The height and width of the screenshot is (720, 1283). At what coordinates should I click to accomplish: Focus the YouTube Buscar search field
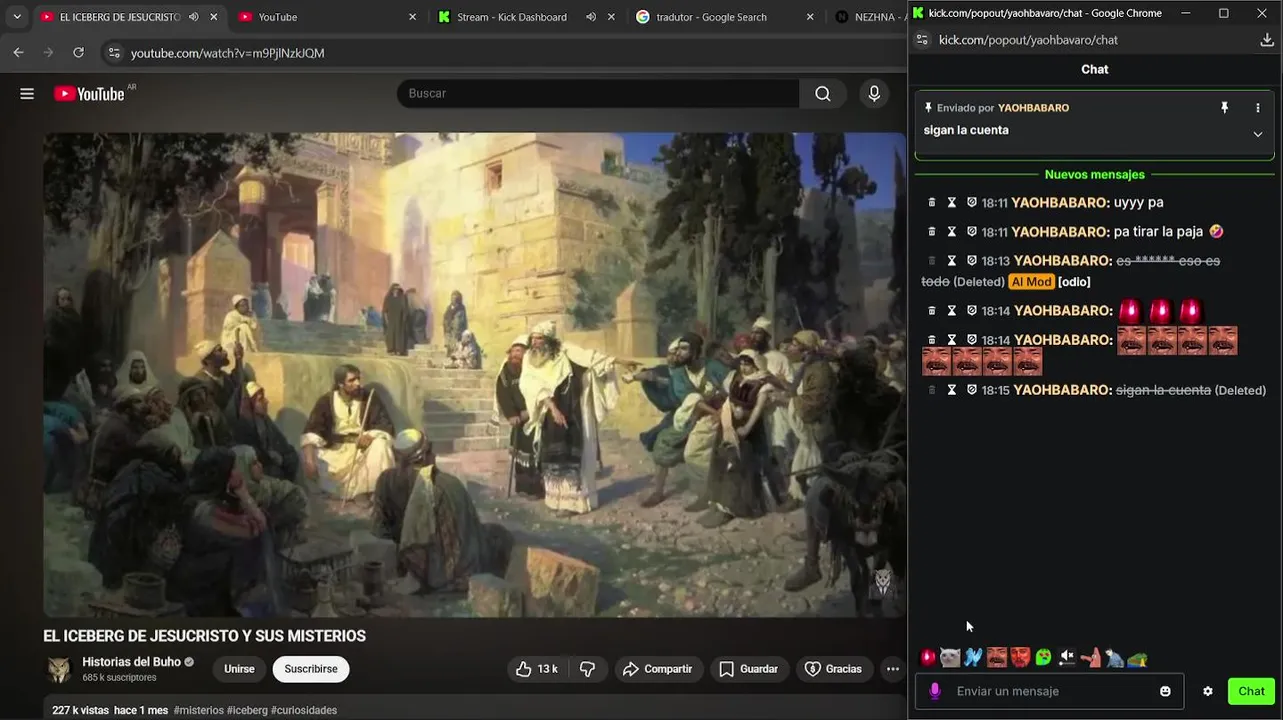598,93
